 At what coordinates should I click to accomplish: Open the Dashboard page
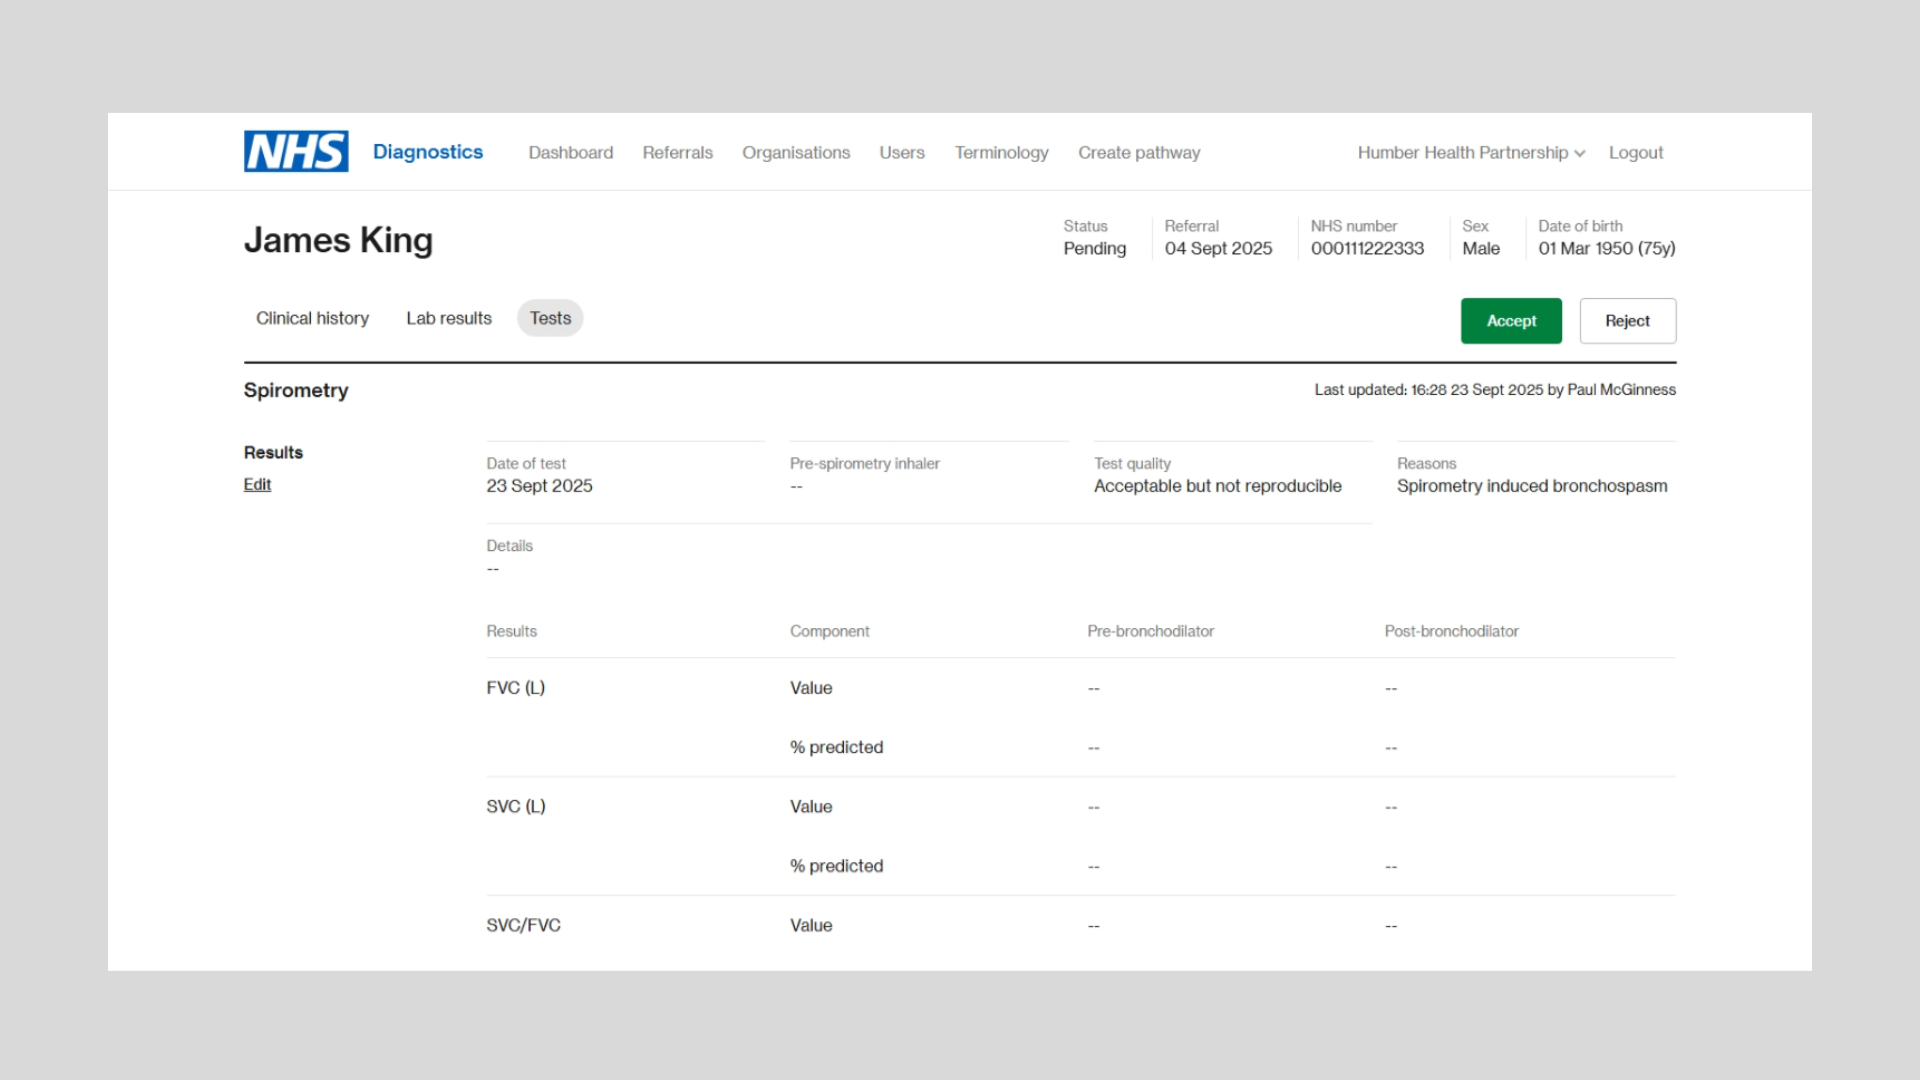tap(570, 152)
